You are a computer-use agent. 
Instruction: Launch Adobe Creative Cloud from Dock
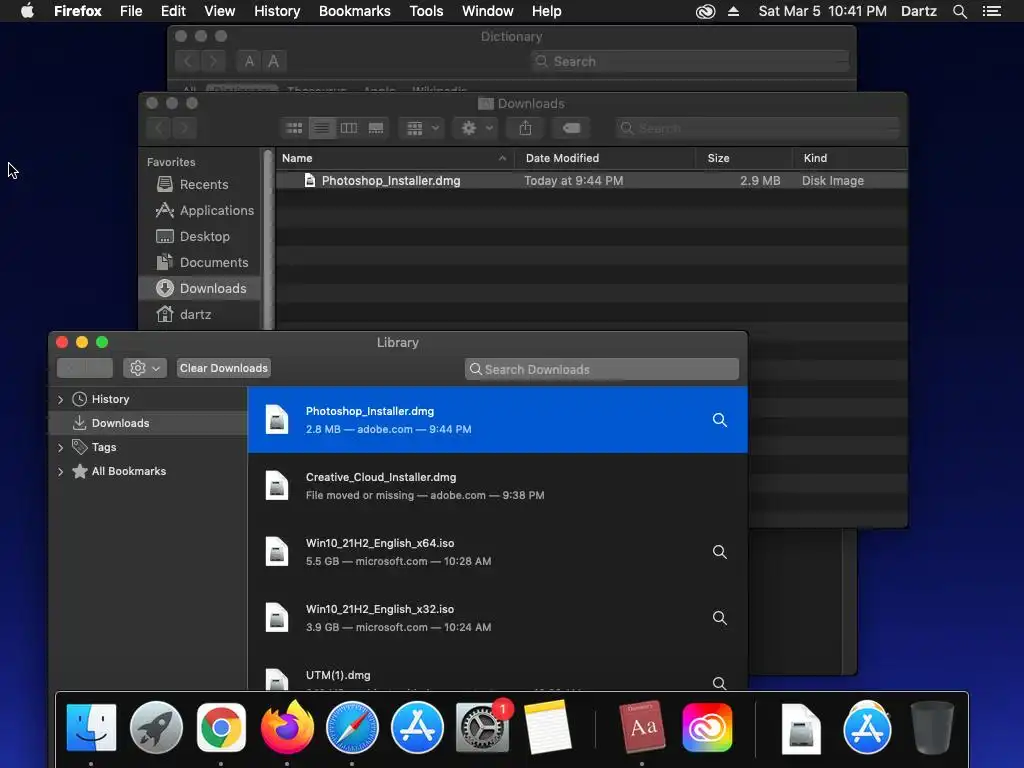(x=707, y=727)
